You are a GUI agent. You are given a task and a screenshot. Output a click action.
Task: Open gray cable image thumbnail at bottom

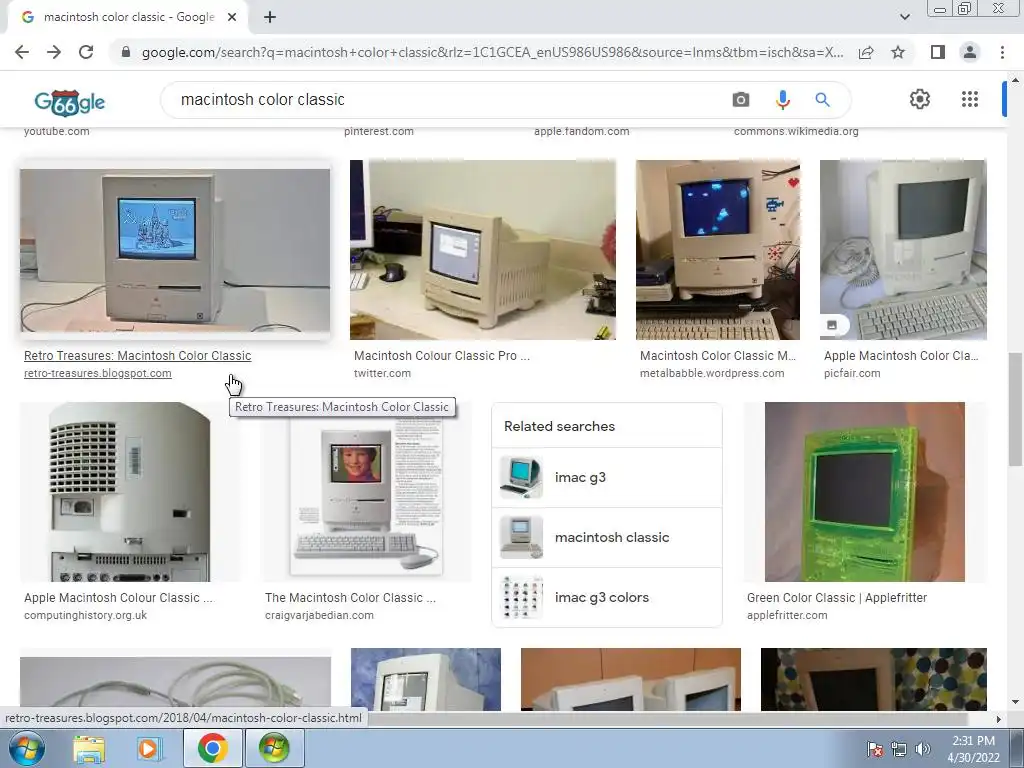point(175,682)
